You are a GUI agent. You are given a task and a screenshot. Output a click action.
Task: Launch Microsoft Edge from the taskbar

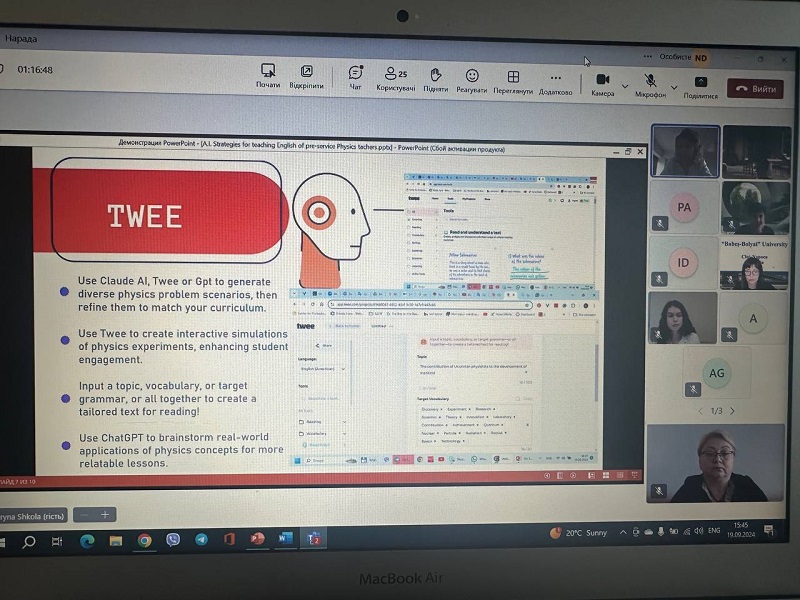point(87,541)
